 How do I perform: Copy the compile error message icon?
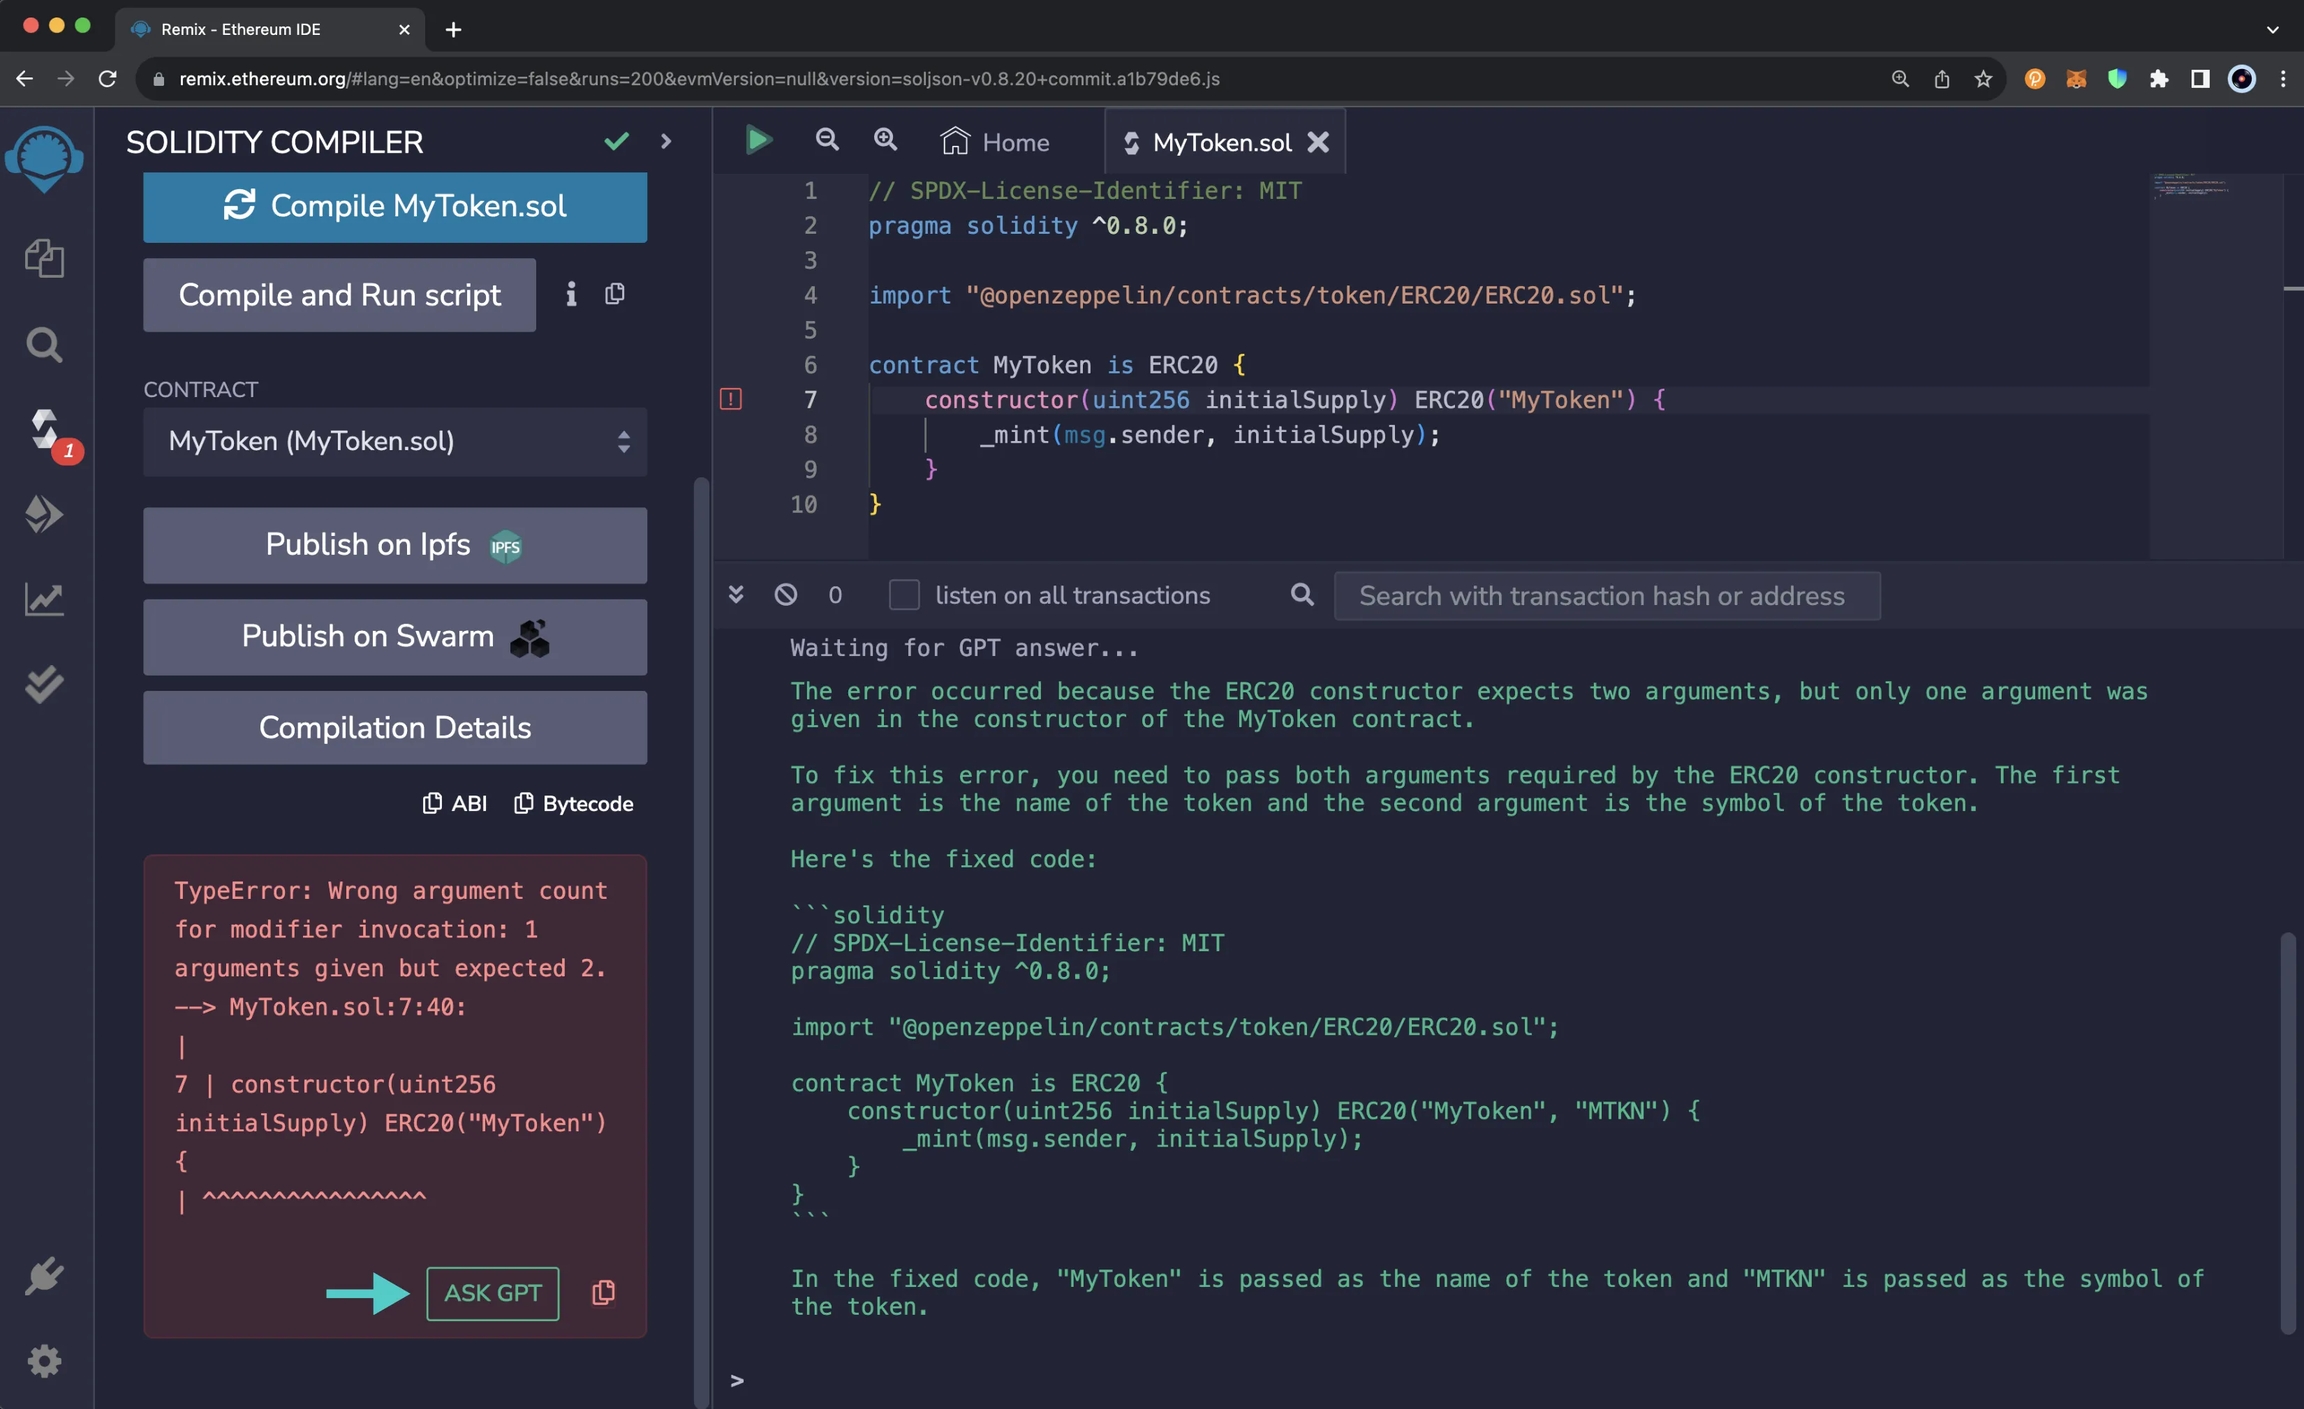click(603, 1293)
